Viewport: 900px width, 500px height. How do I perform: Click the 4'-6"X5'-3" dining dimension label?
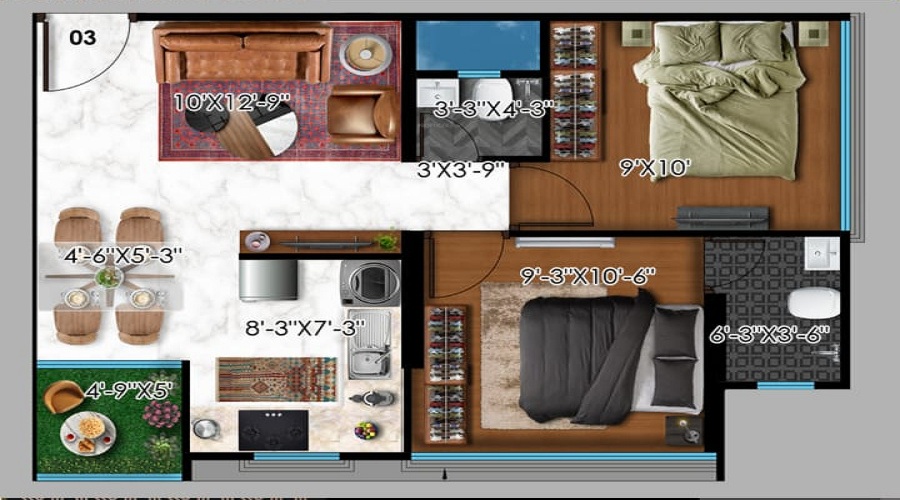(122, 255)
